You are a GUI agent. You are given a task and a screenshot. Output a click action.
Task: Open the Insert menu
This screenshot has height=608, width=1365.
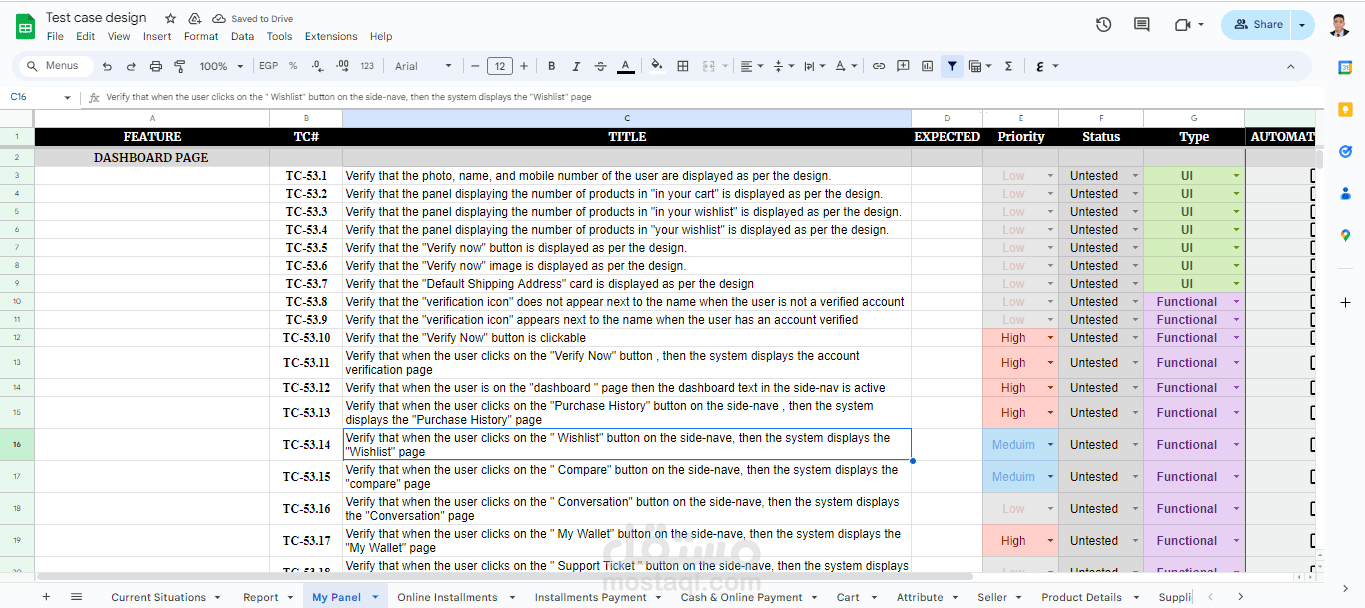157,36
